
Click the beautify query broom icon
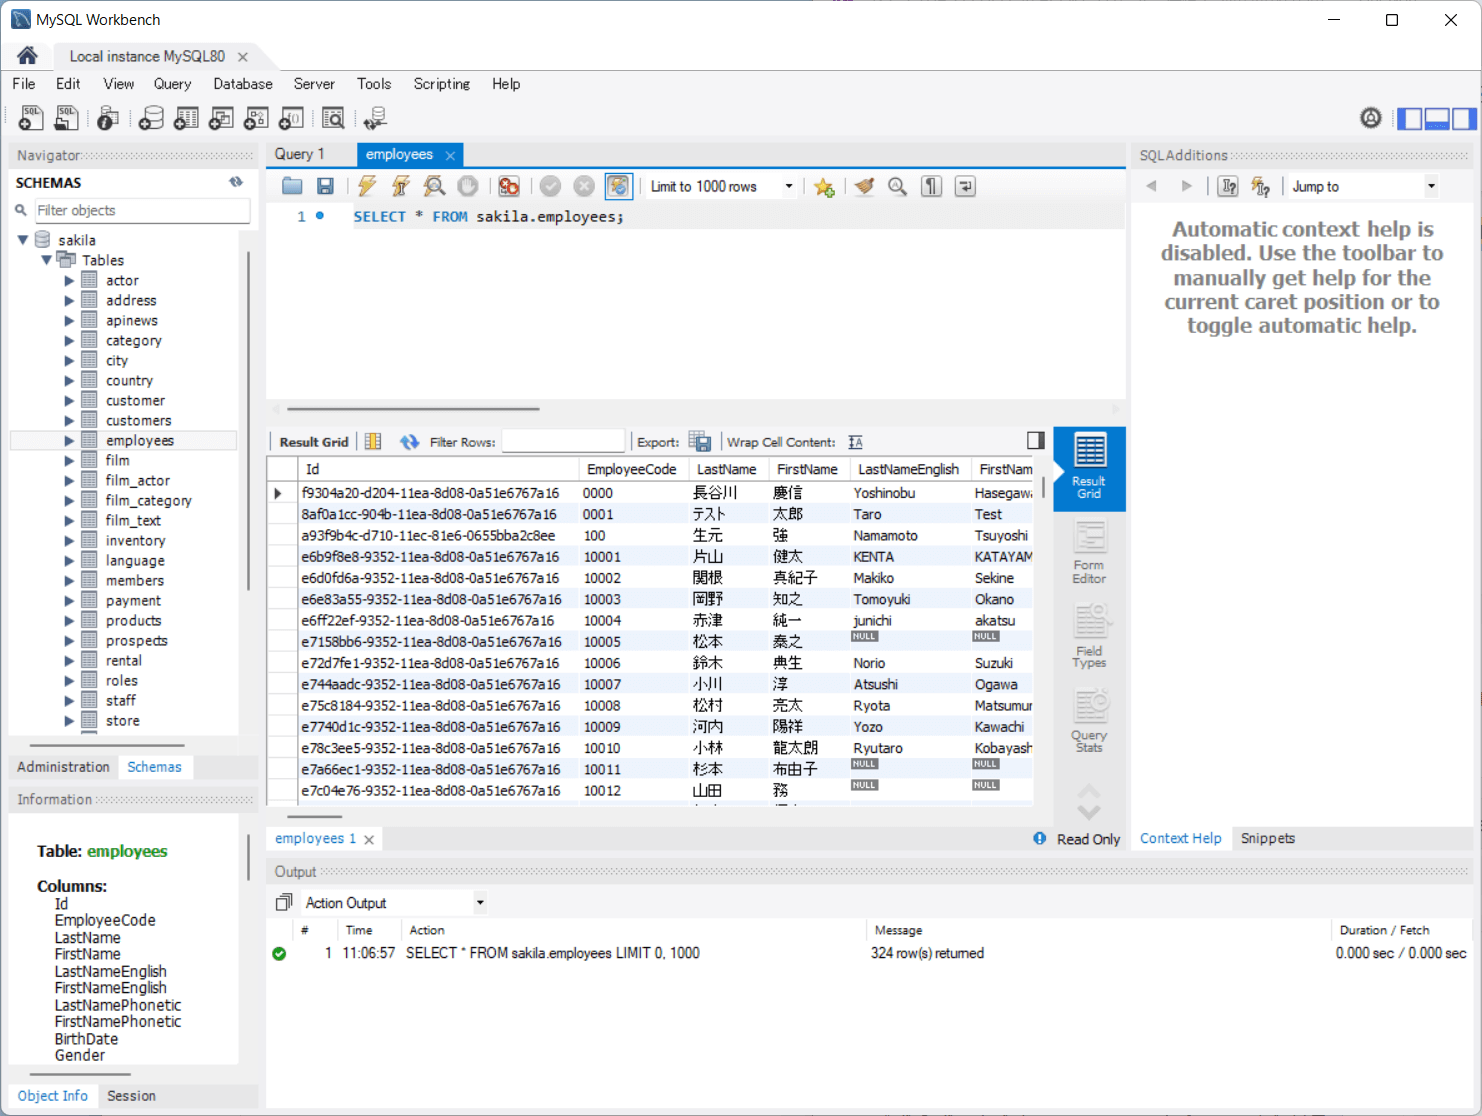pos(864,186)
